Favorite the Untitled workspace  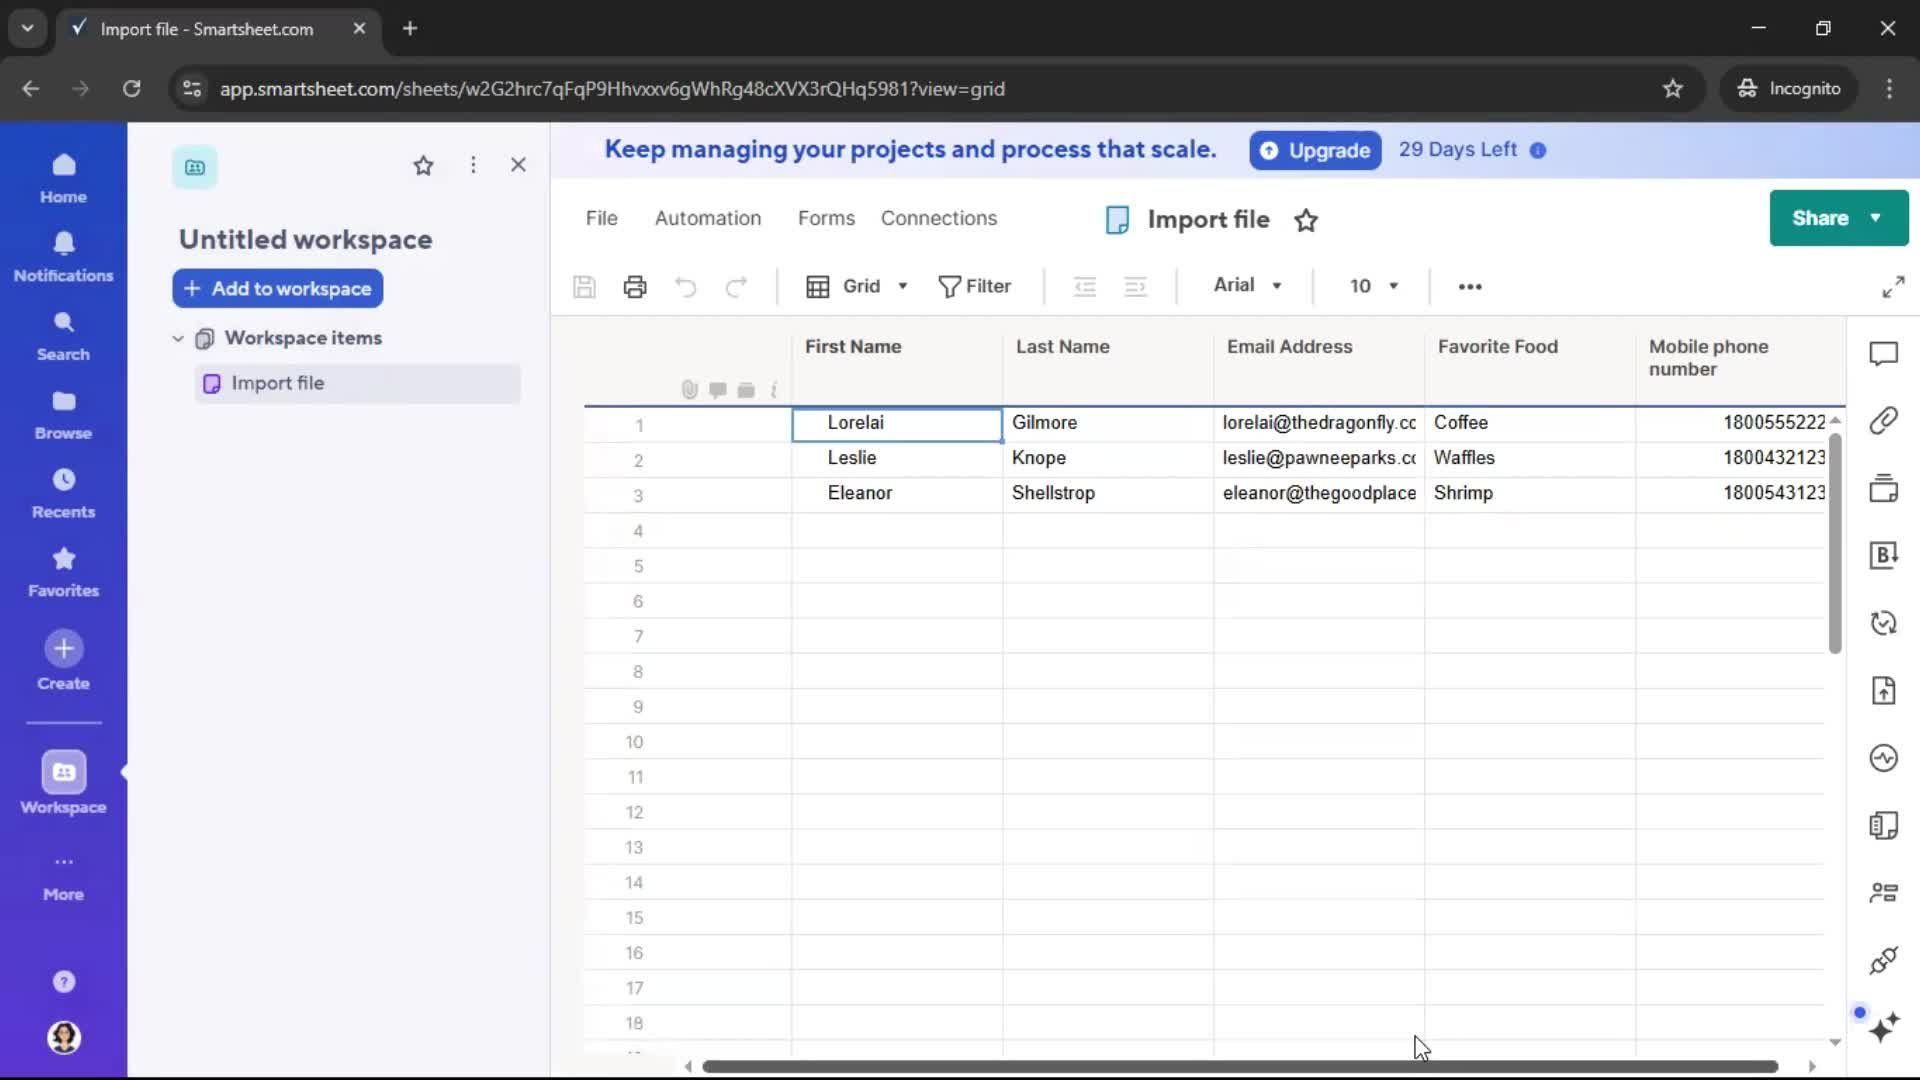coord(423,165)
